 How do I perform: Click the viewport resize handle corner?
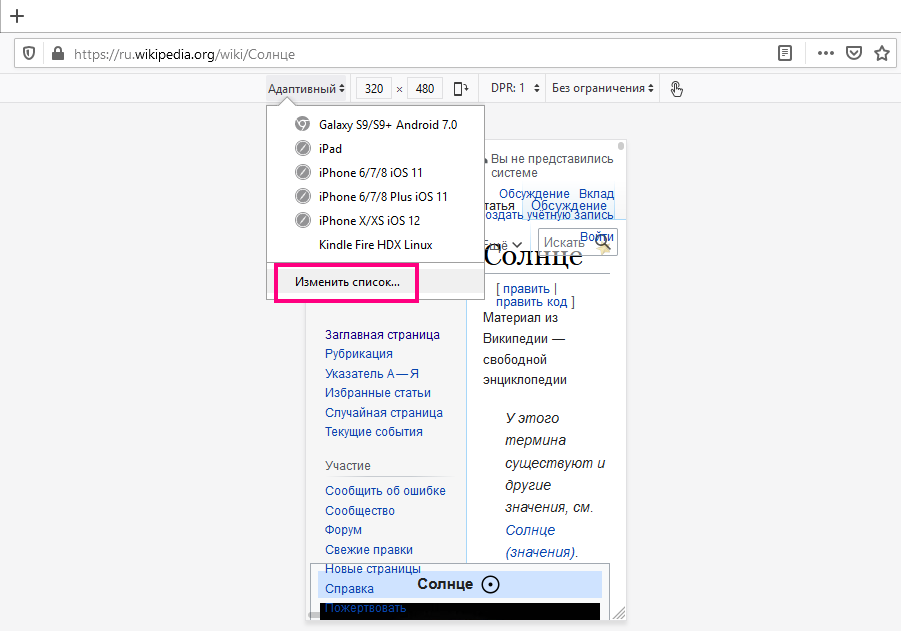point(619,613)
